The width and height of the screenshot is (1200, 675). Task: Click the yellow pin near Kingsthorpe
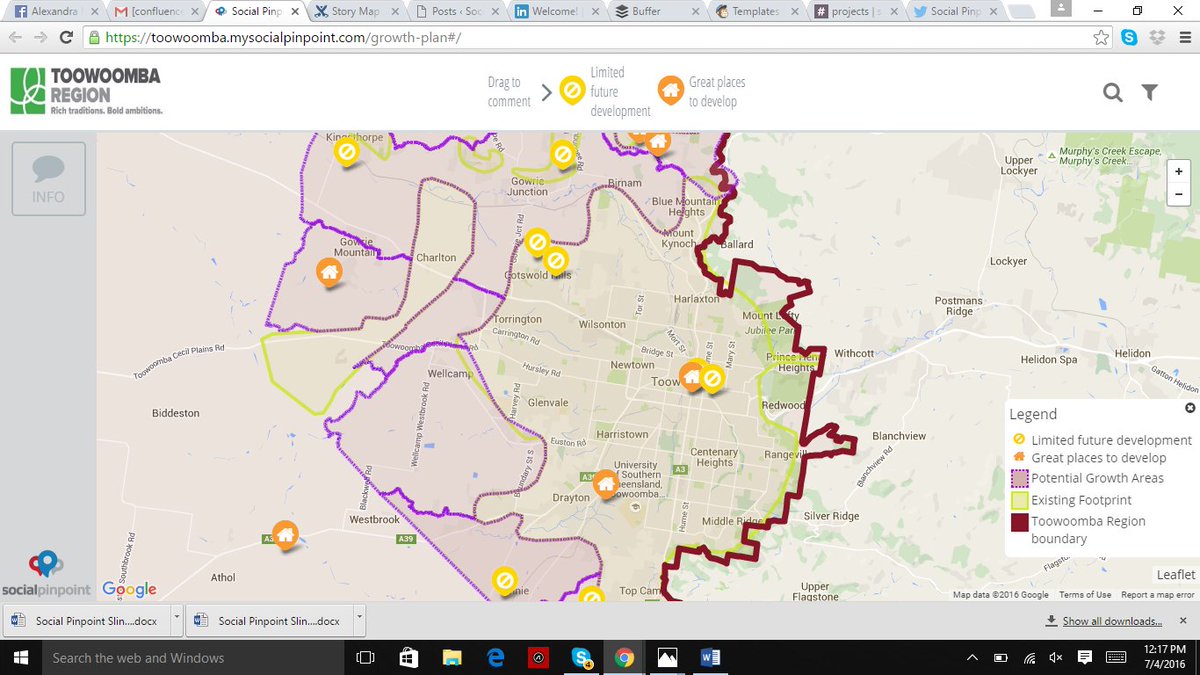pos(346,153)
